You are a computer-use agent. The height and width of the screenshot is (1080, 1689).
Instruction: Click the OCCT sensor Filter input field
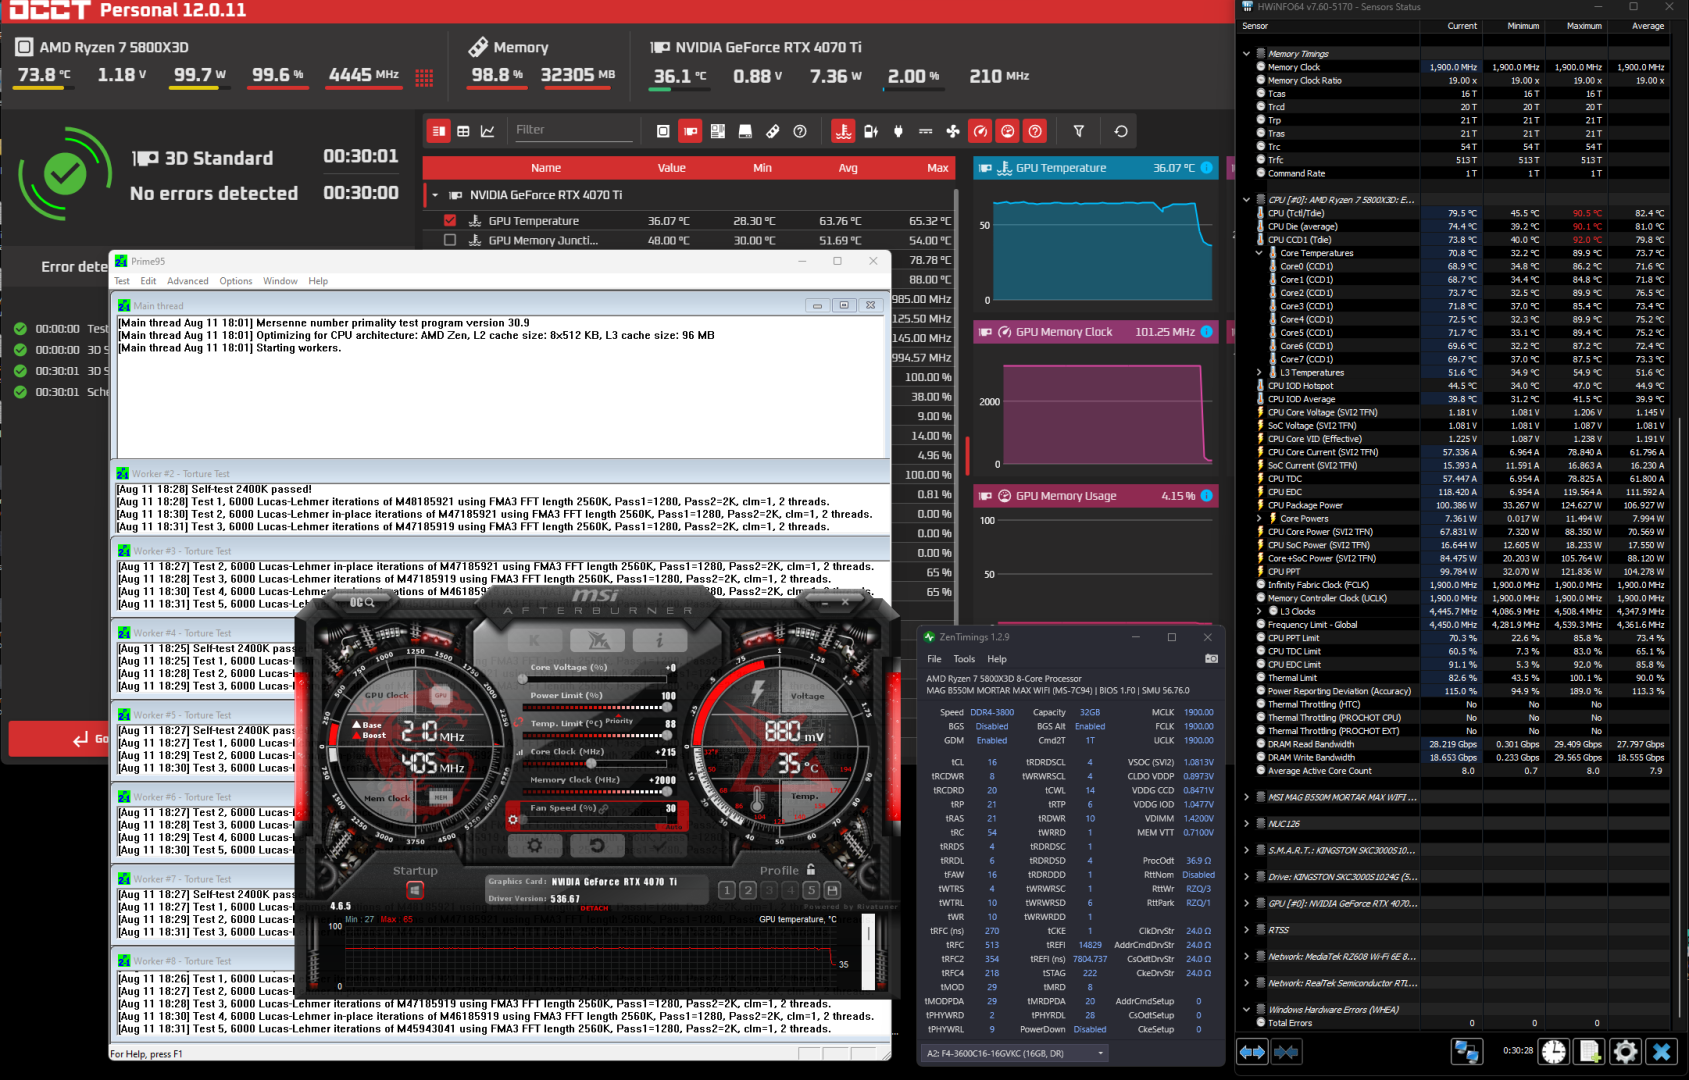tap(573, 130)
